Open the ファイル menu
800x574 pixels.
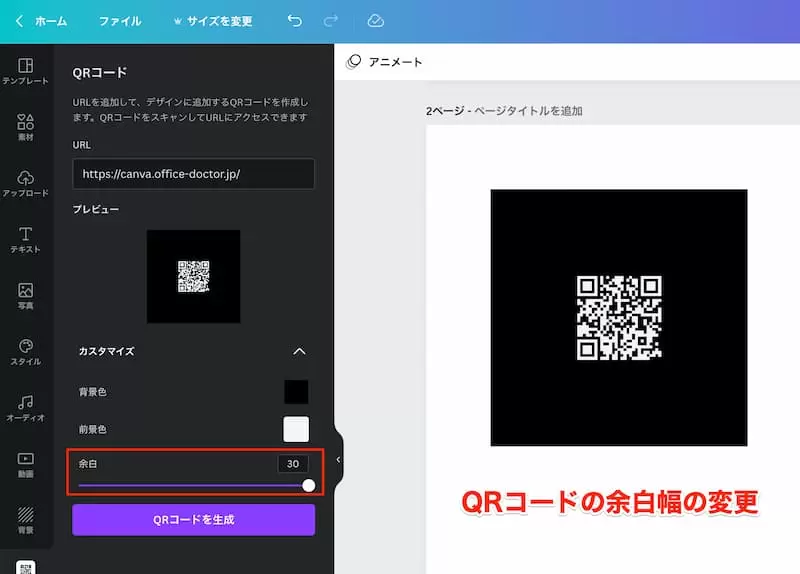(x=120, y=21)
